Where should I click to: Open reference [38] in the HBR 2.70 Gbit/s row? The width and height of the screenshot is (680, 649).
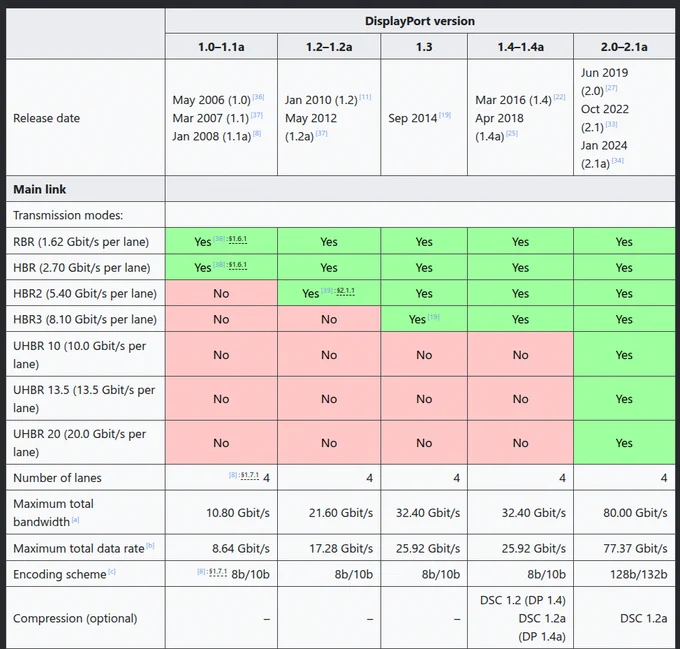point(219,265)
